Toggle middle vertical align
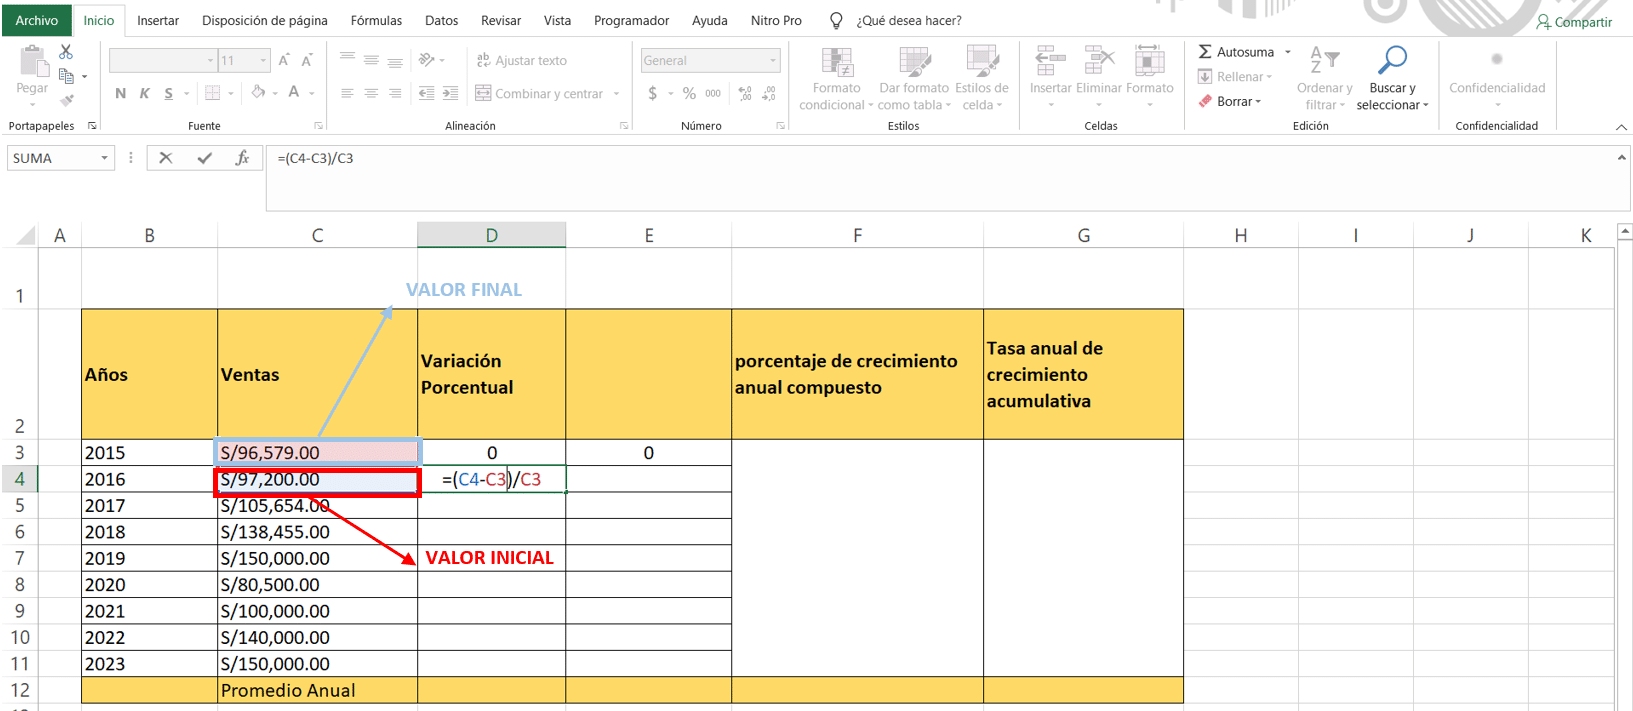This screenshot has height=711, width=1633. click(371, 60)
